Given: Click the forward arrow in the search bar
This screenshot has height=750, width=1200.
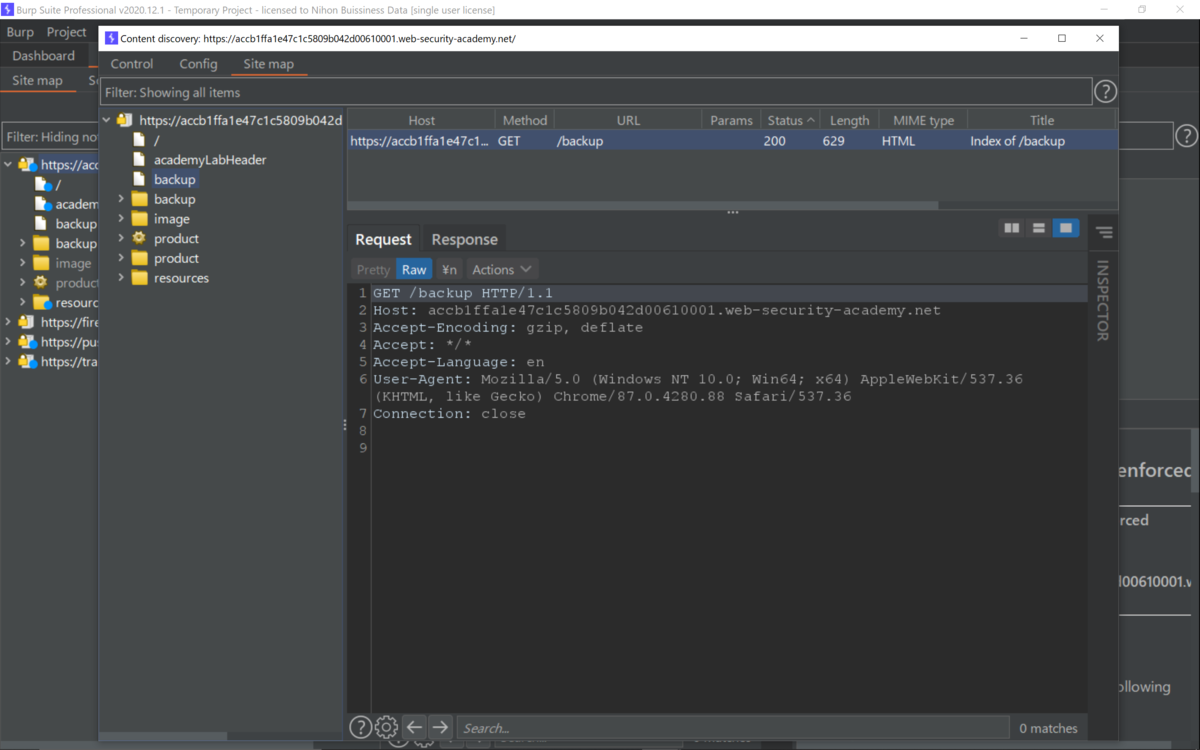Looking at the screenshot, I should 440,727.
